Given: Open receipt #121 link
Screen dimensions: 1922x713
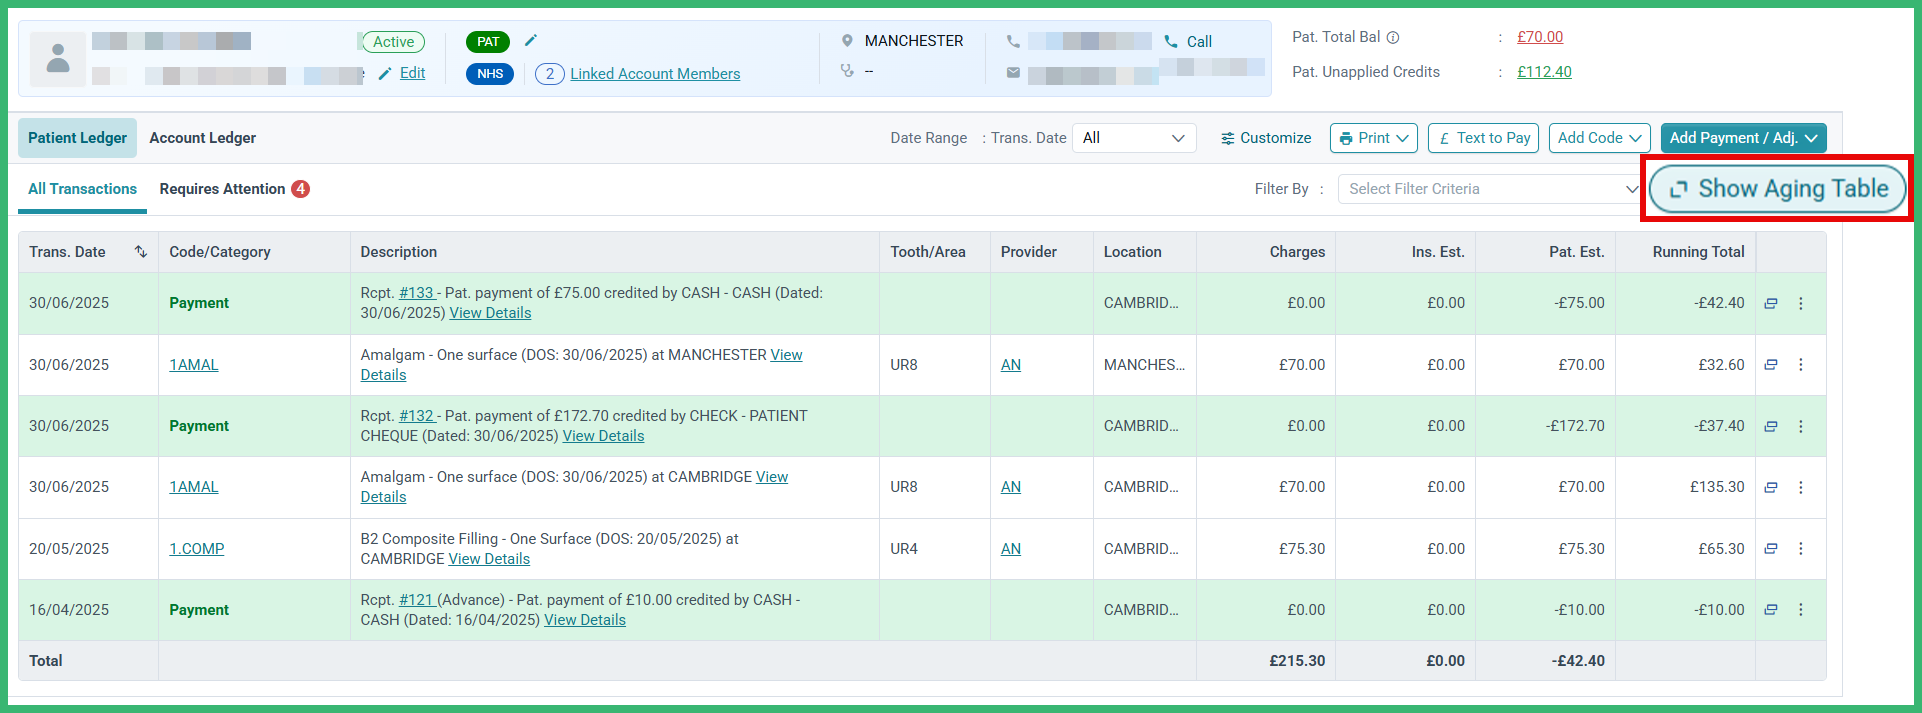Looking at the screenshot, I should pyautogui.click(x=417, y=600).
